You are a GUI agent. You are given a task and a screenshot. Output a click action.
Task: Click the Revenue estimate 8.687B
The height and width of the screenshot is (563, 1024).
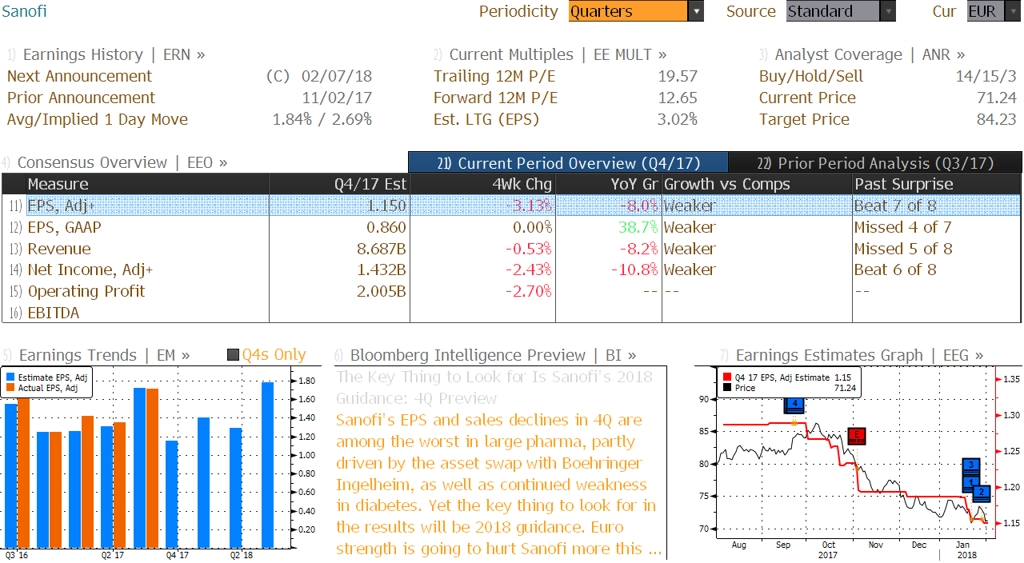pos(381,249)
